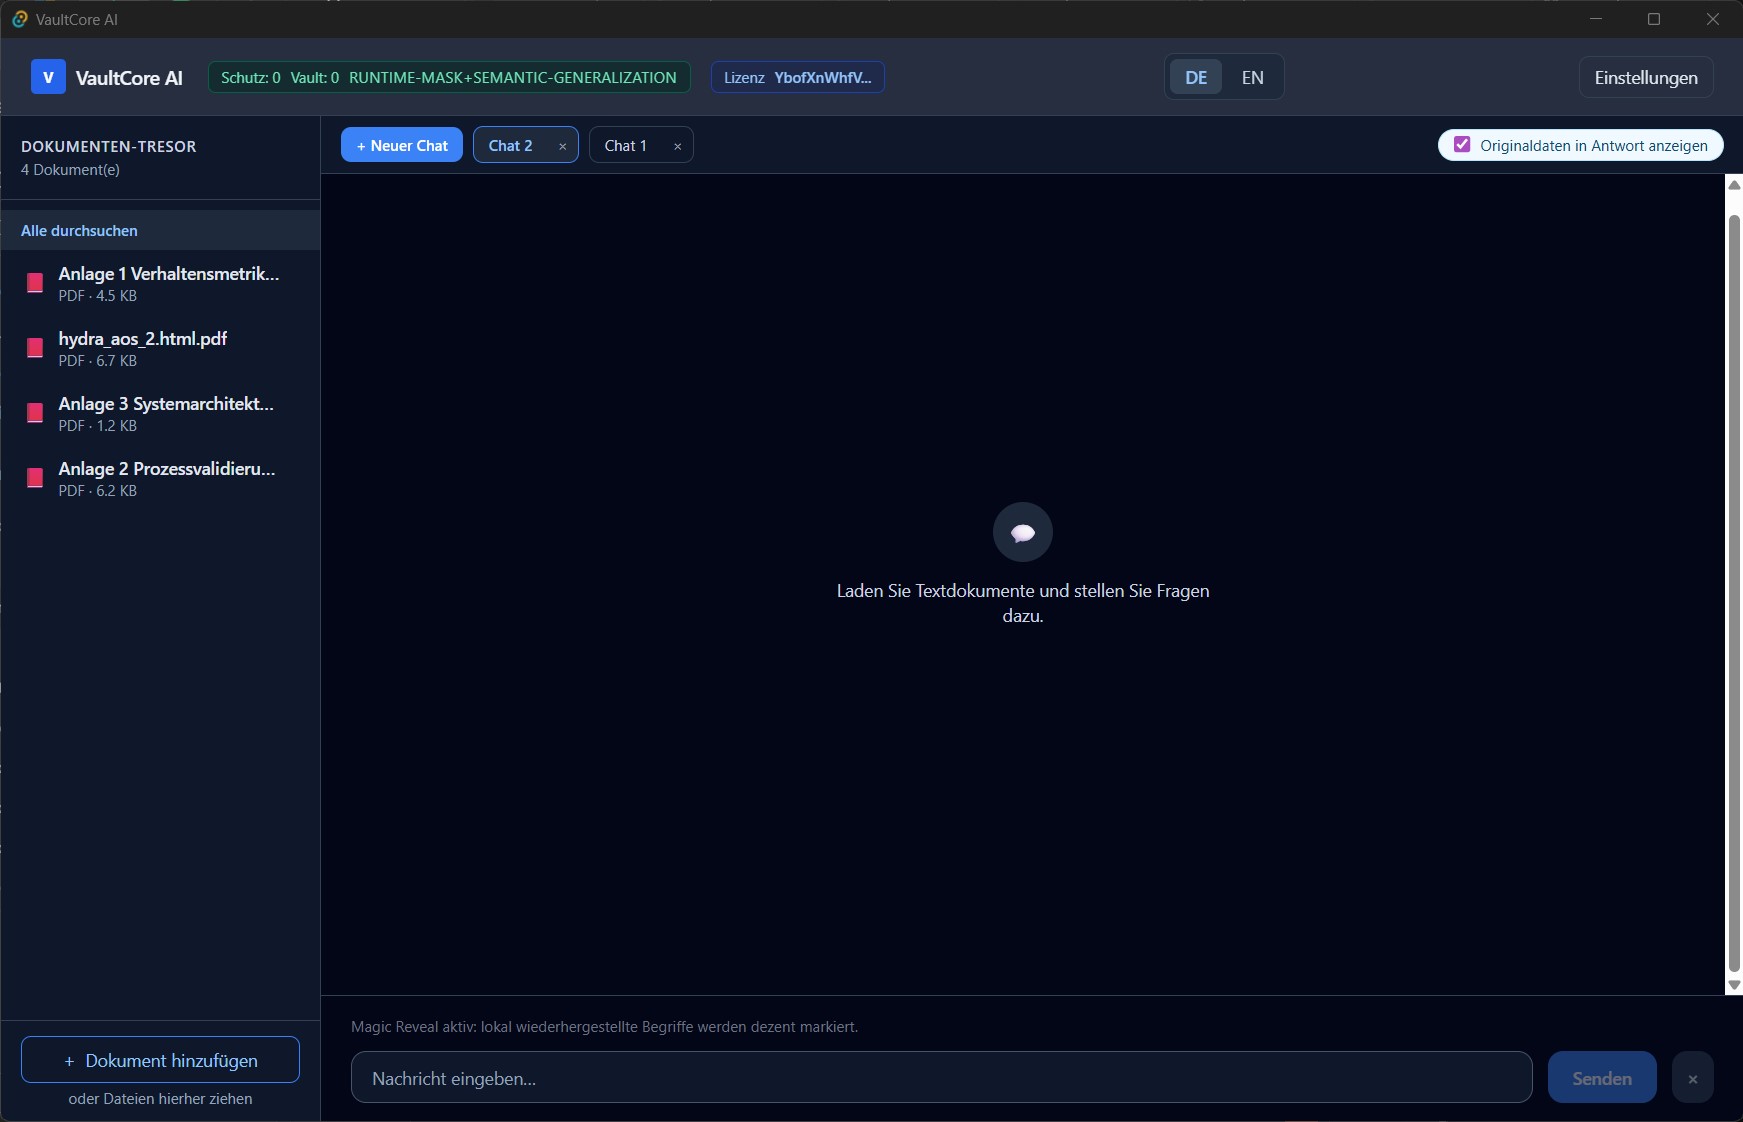Click the Lizenz key badge
1743x1122 pixels.
tap(798, 77)
